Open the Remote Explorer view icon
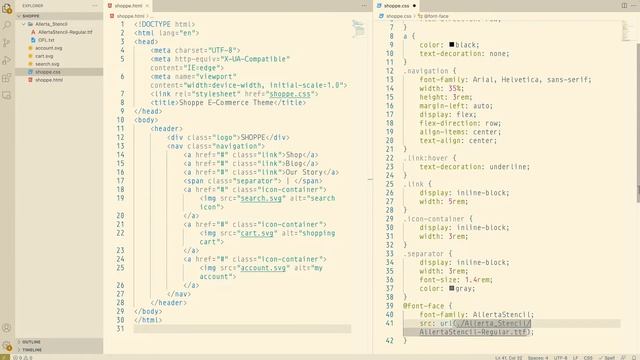Viewport: 640px width, 360px height. [x=7, y=95]
